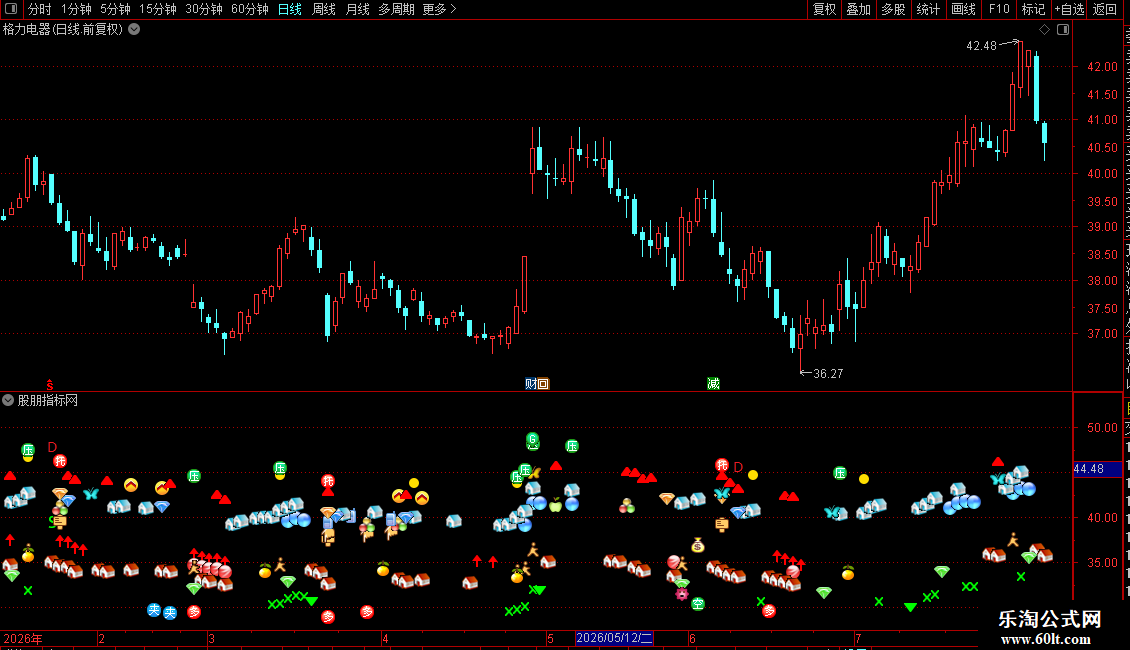Image resolution: width=1130 pixels, height=650 pixels.
Task: Click the 2026年 label on time axis
Action: pos(23,638)
